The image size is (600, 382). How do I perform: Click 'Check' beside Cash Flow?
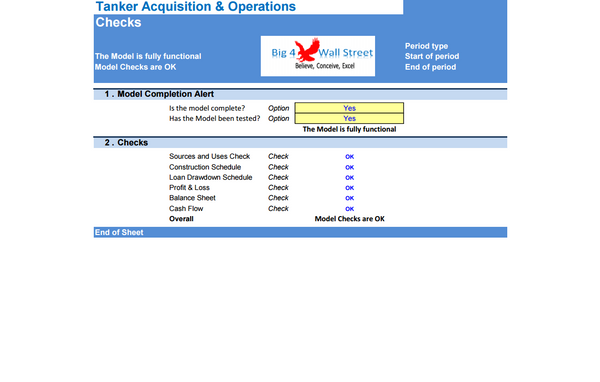278,209
